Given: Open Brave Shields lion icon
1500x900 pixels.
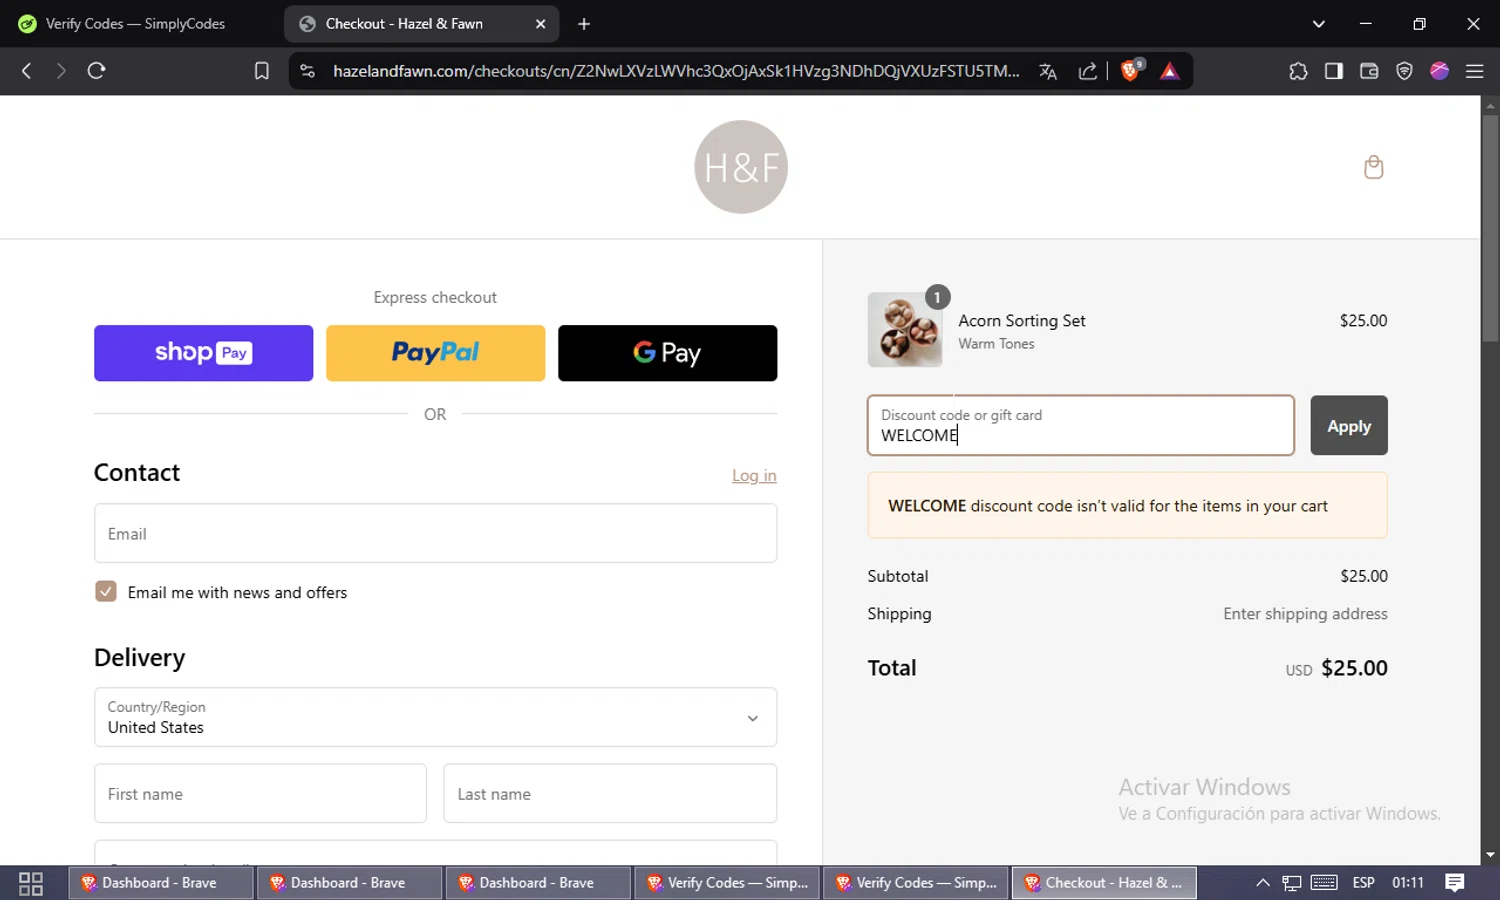Looking at the screenshot, I should [x=1131, y=70].
